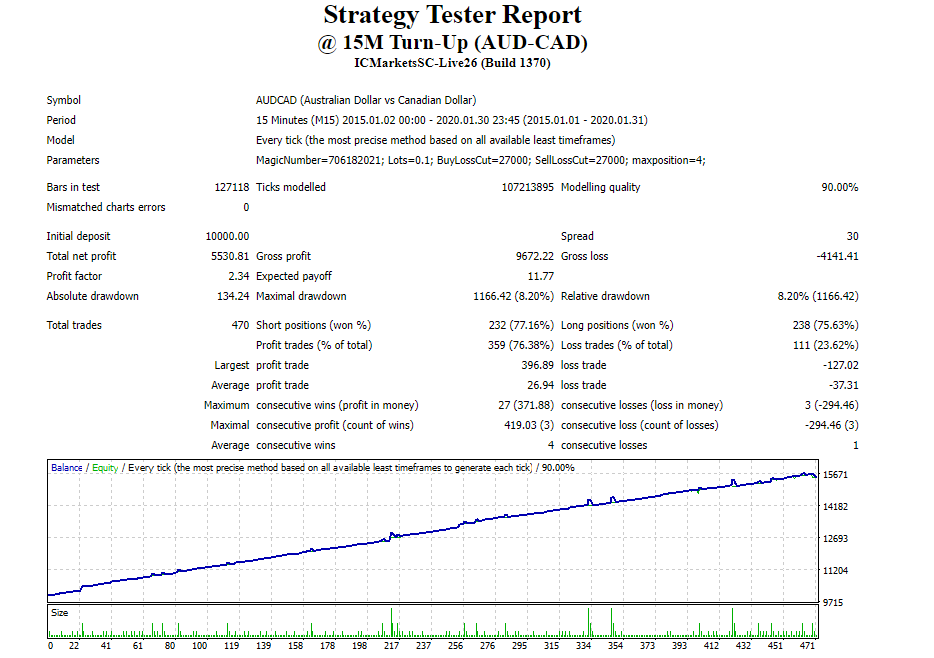The height and width of the screenshot is (658, 934).
Task: Click the x-axis tick label 217
Action: click(x=391, y=645)
